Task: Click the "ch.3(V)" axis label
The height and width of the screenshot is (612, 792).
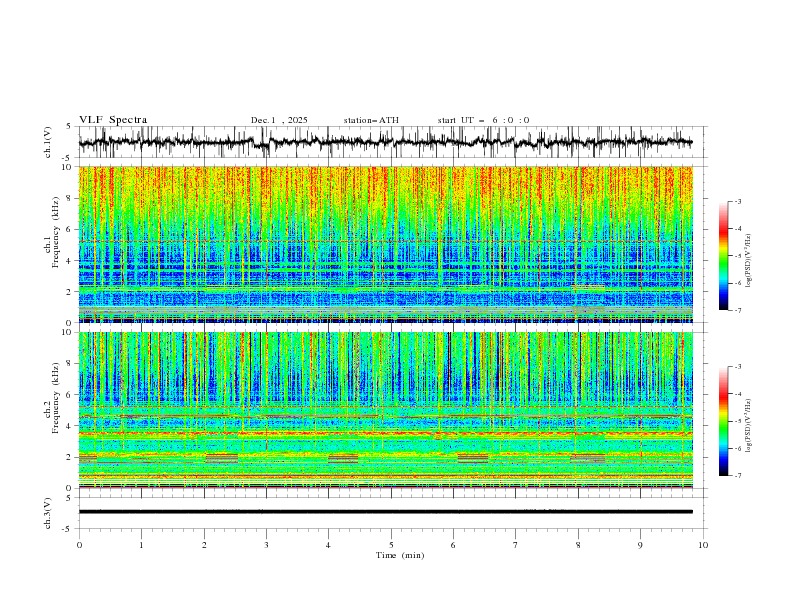Action: click(x=48, y=513)
